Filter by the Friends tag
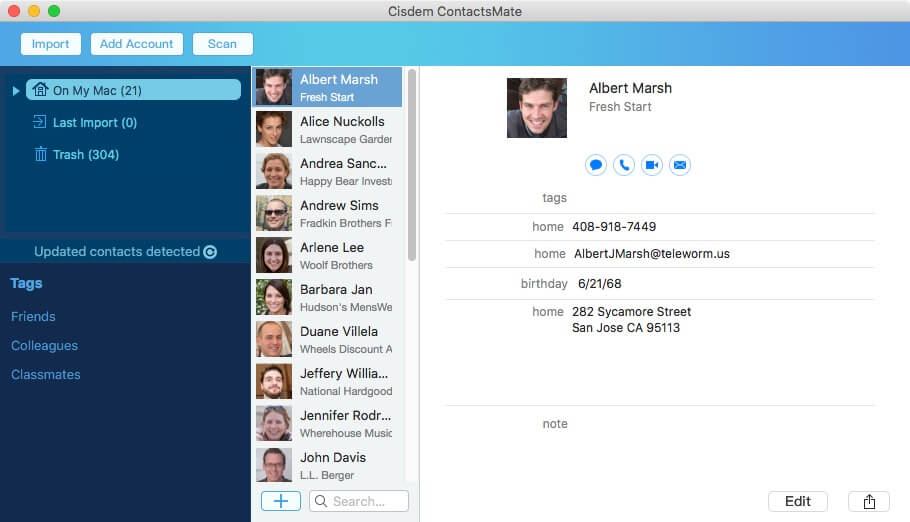This screenshot has height=522, width=910. (33, 316)
